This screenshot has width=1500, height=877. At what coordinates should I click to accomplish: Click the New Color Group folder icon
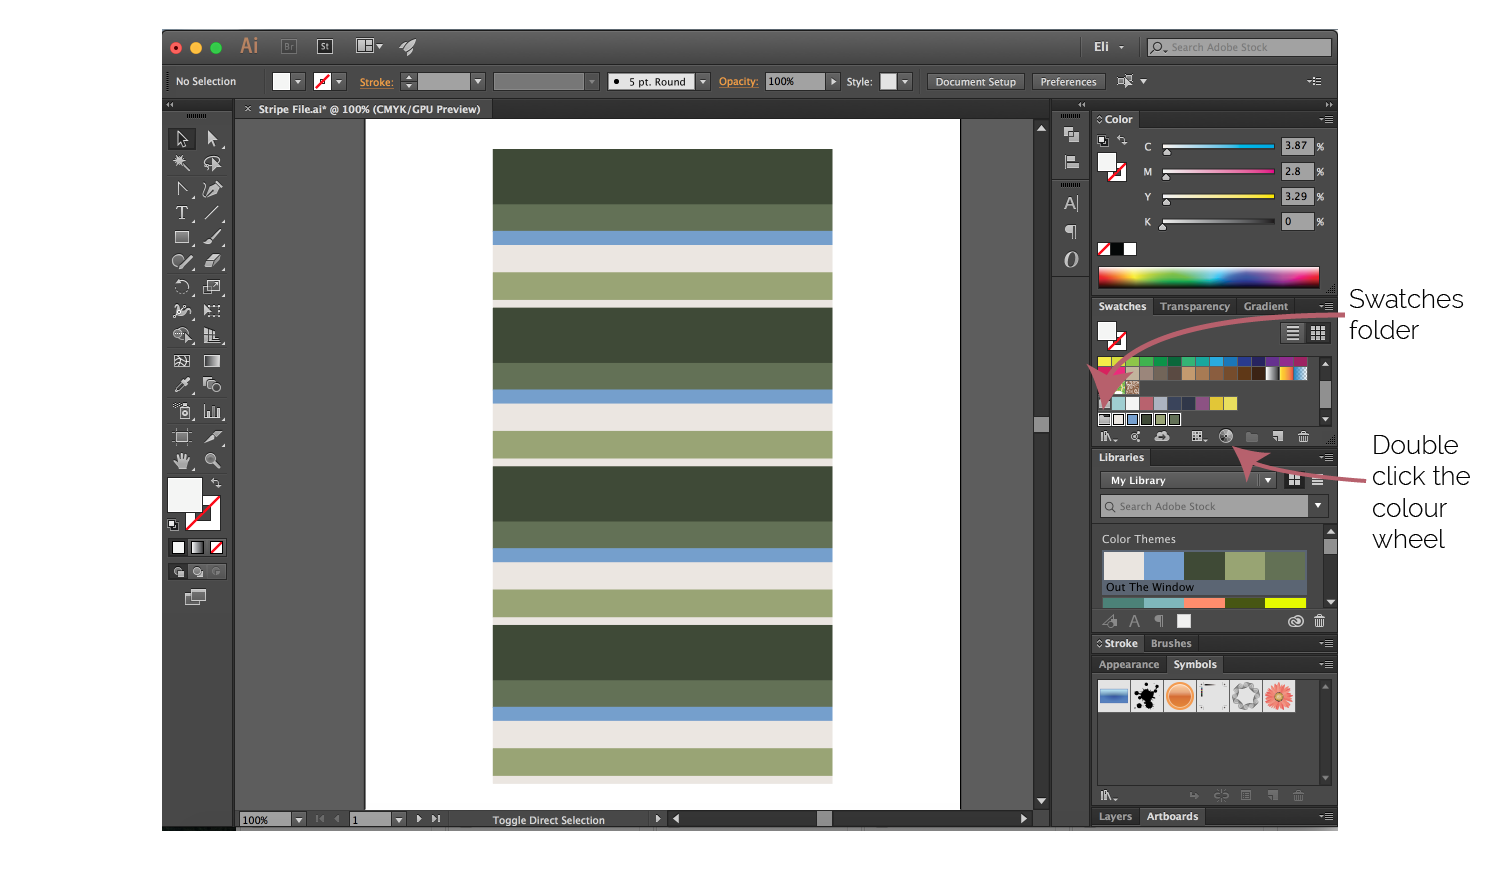1252,436
